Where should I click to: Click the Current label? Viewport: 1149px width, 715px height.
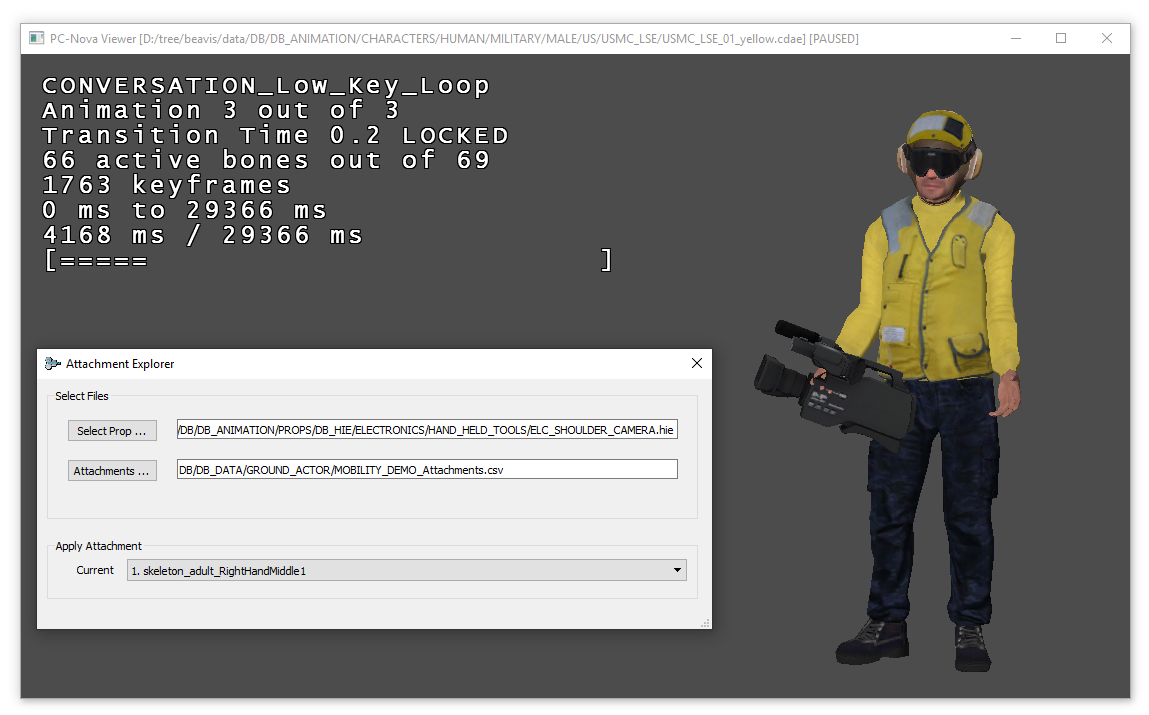95,570
